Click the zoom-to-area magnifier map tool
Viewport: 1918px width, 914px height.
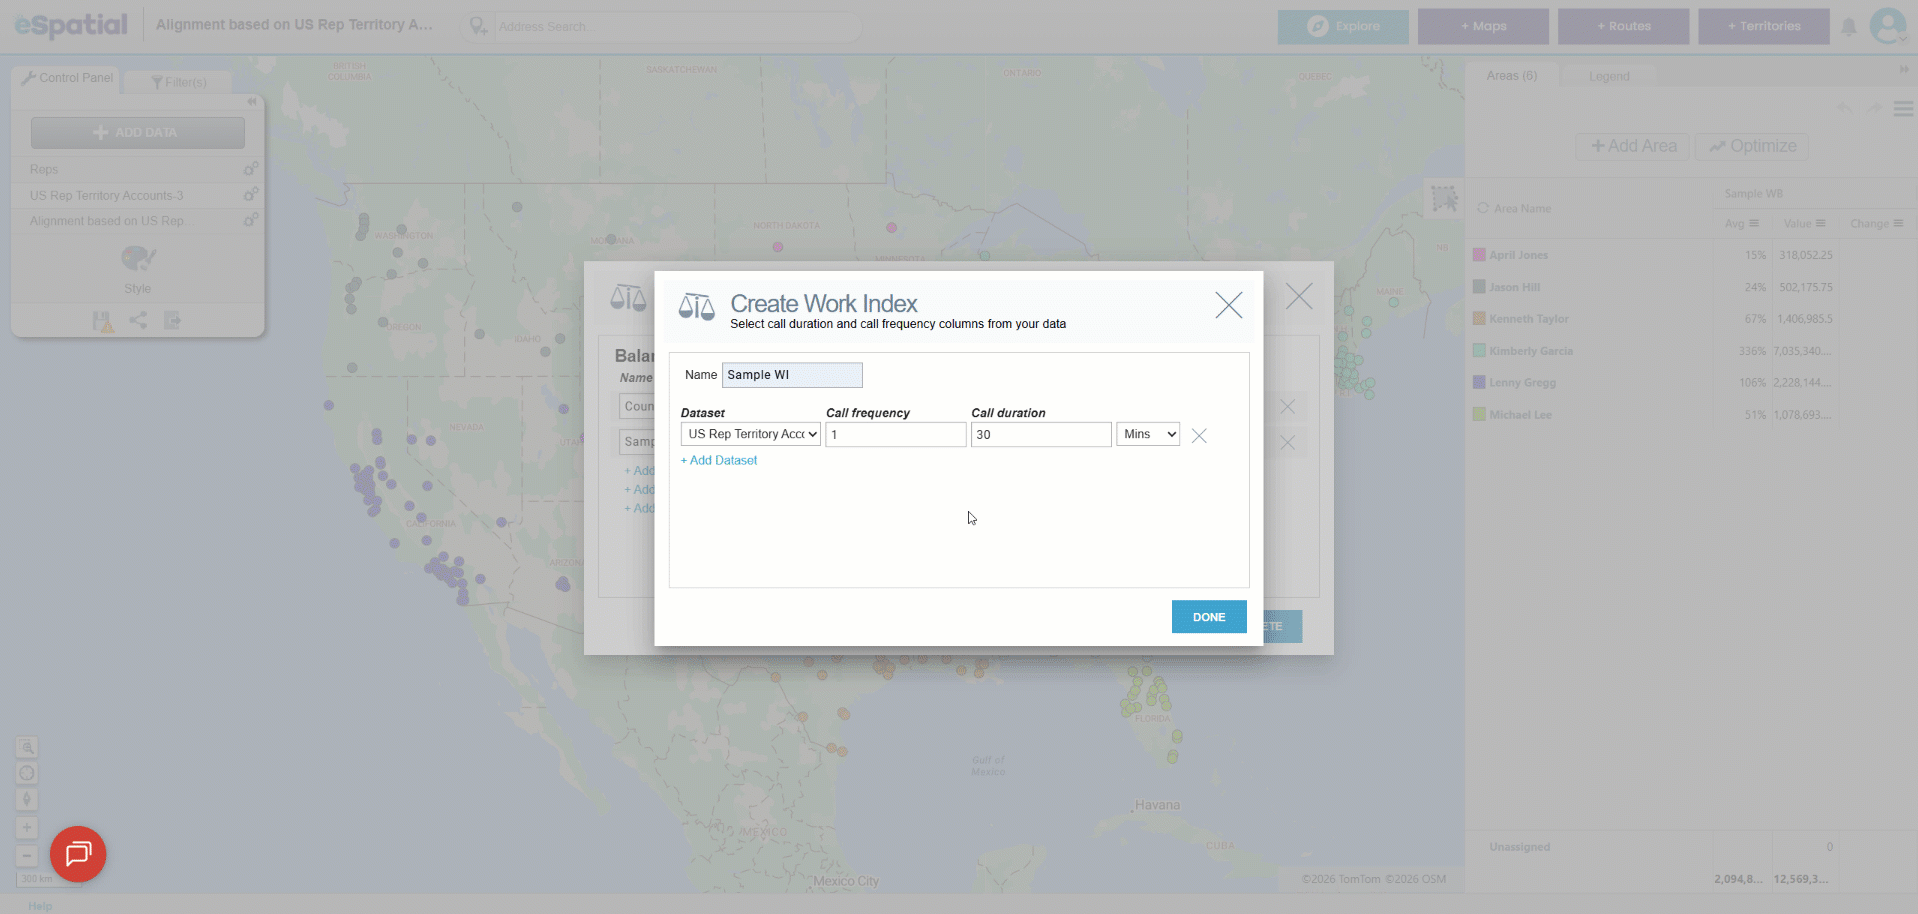27,748
